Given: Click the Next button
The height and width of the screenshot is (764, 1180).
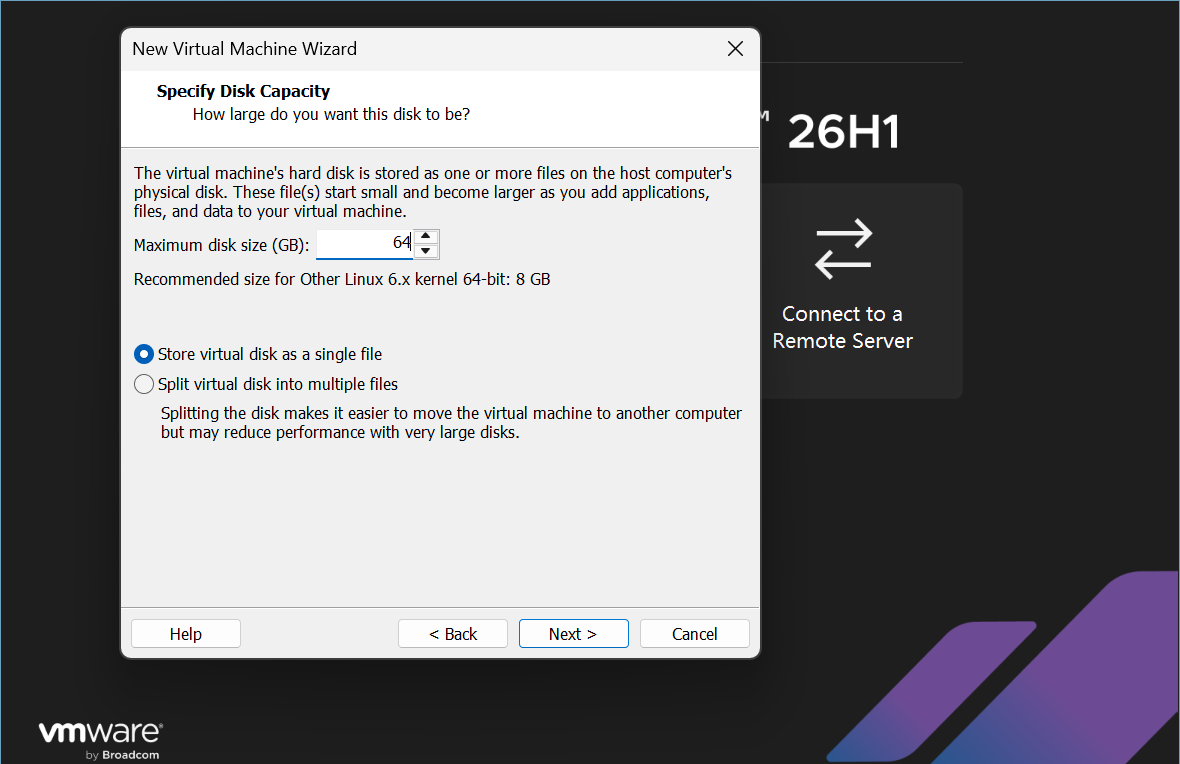Looking at the screenshot, I should [x=573, y=634].
